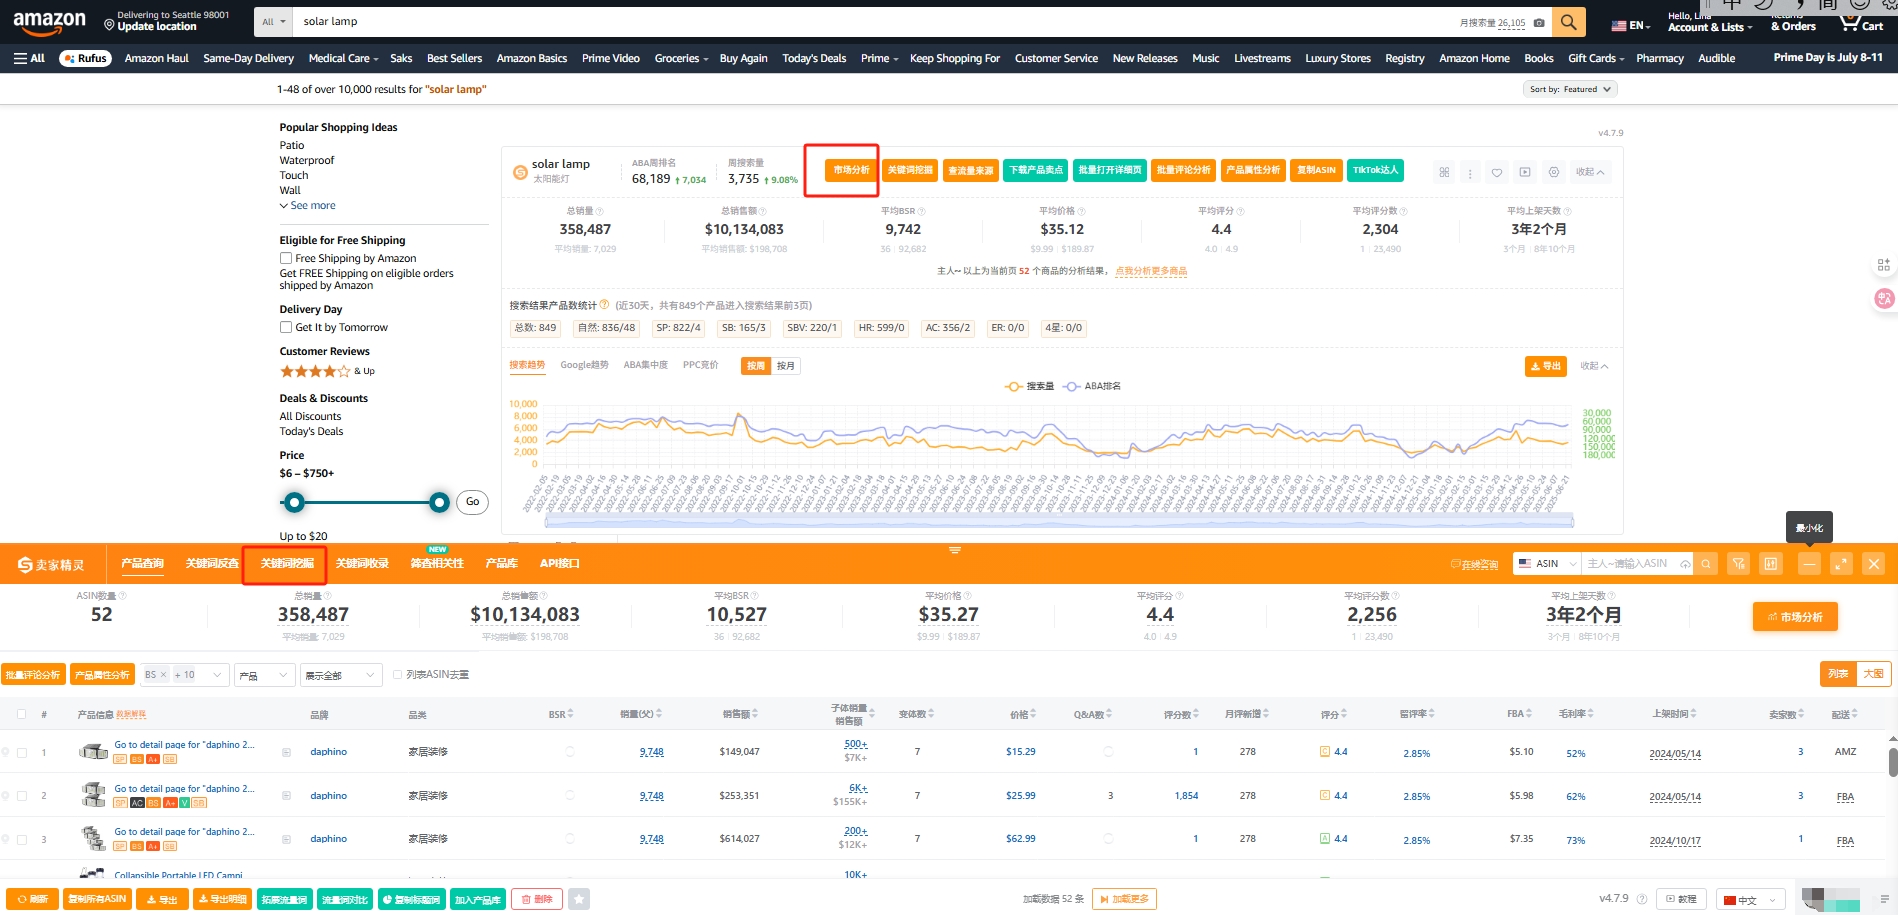Check Free Shipping by Amazon checkbox

tap(286, 258)
